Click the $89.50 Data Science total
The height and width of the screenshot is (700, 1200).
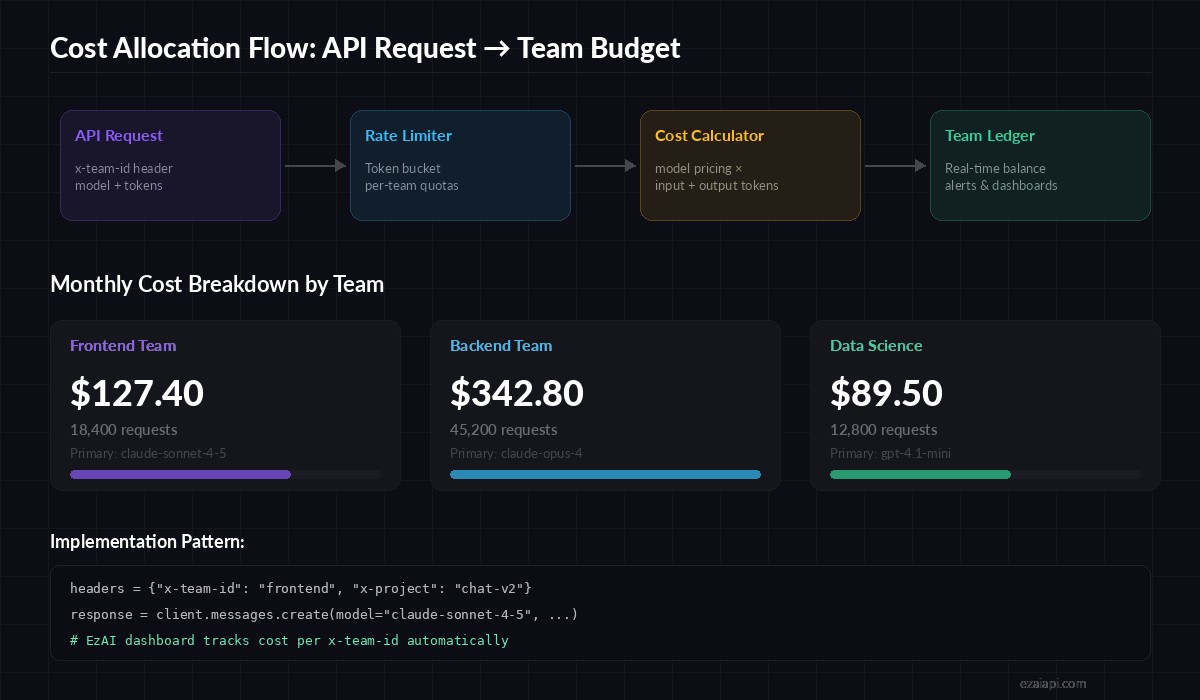(x=886, y=393)
